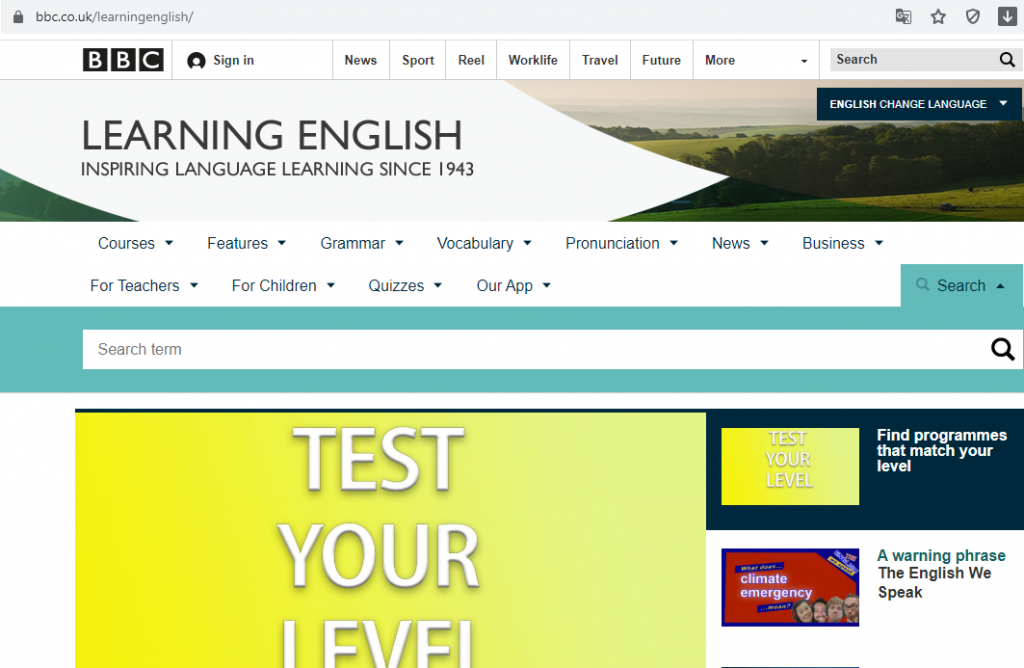The image size is (1024, 668).
Task: Open the News dropdown in Learning English nav
Action: click(x=740, y=244)
